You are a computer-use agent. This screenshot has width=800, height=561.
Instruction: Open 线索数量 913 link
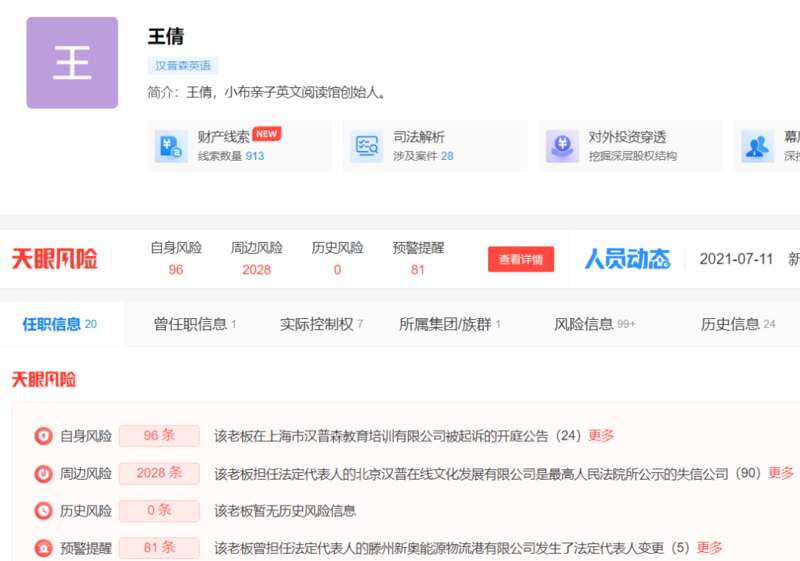[231, 156]
